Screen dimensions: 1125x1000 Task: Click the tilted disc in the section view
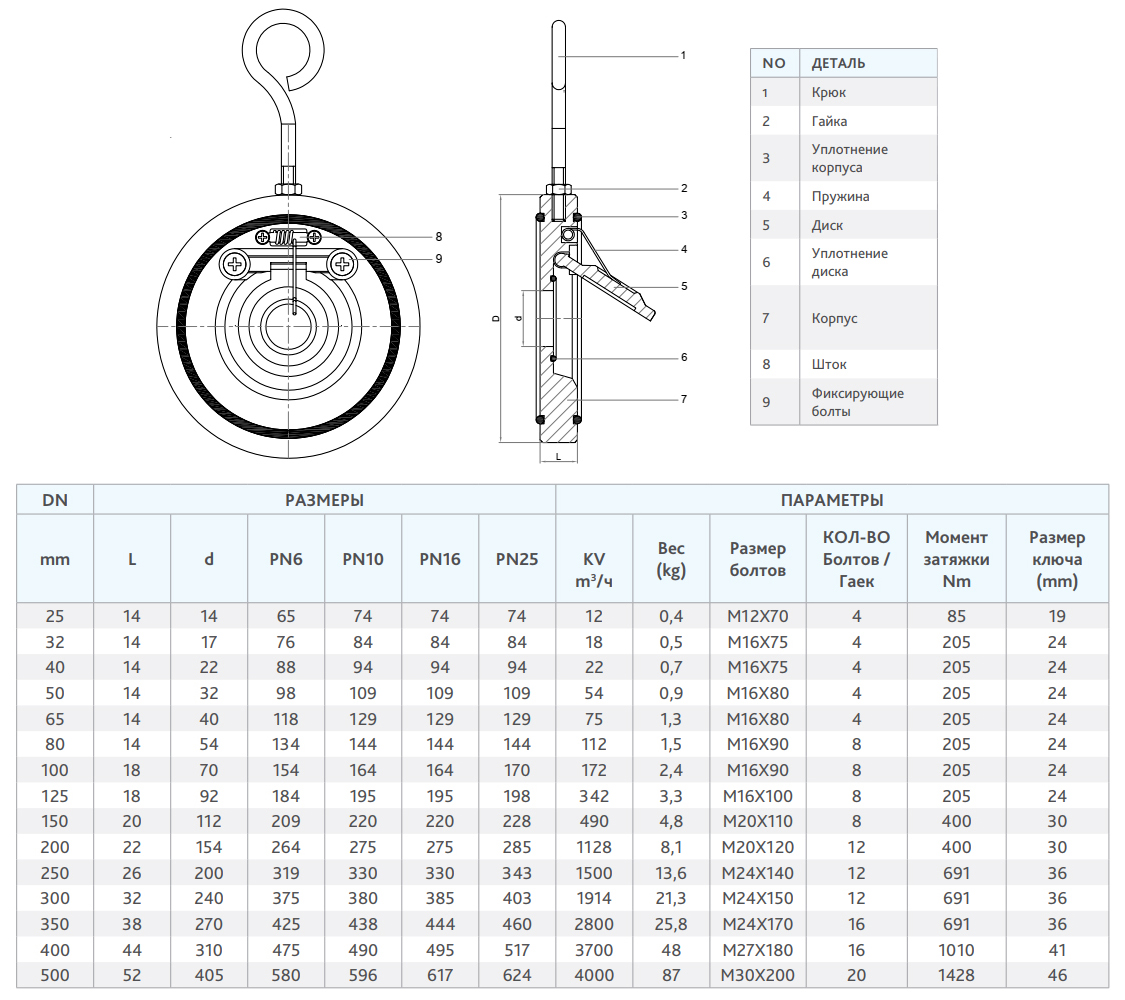[612, 290]
